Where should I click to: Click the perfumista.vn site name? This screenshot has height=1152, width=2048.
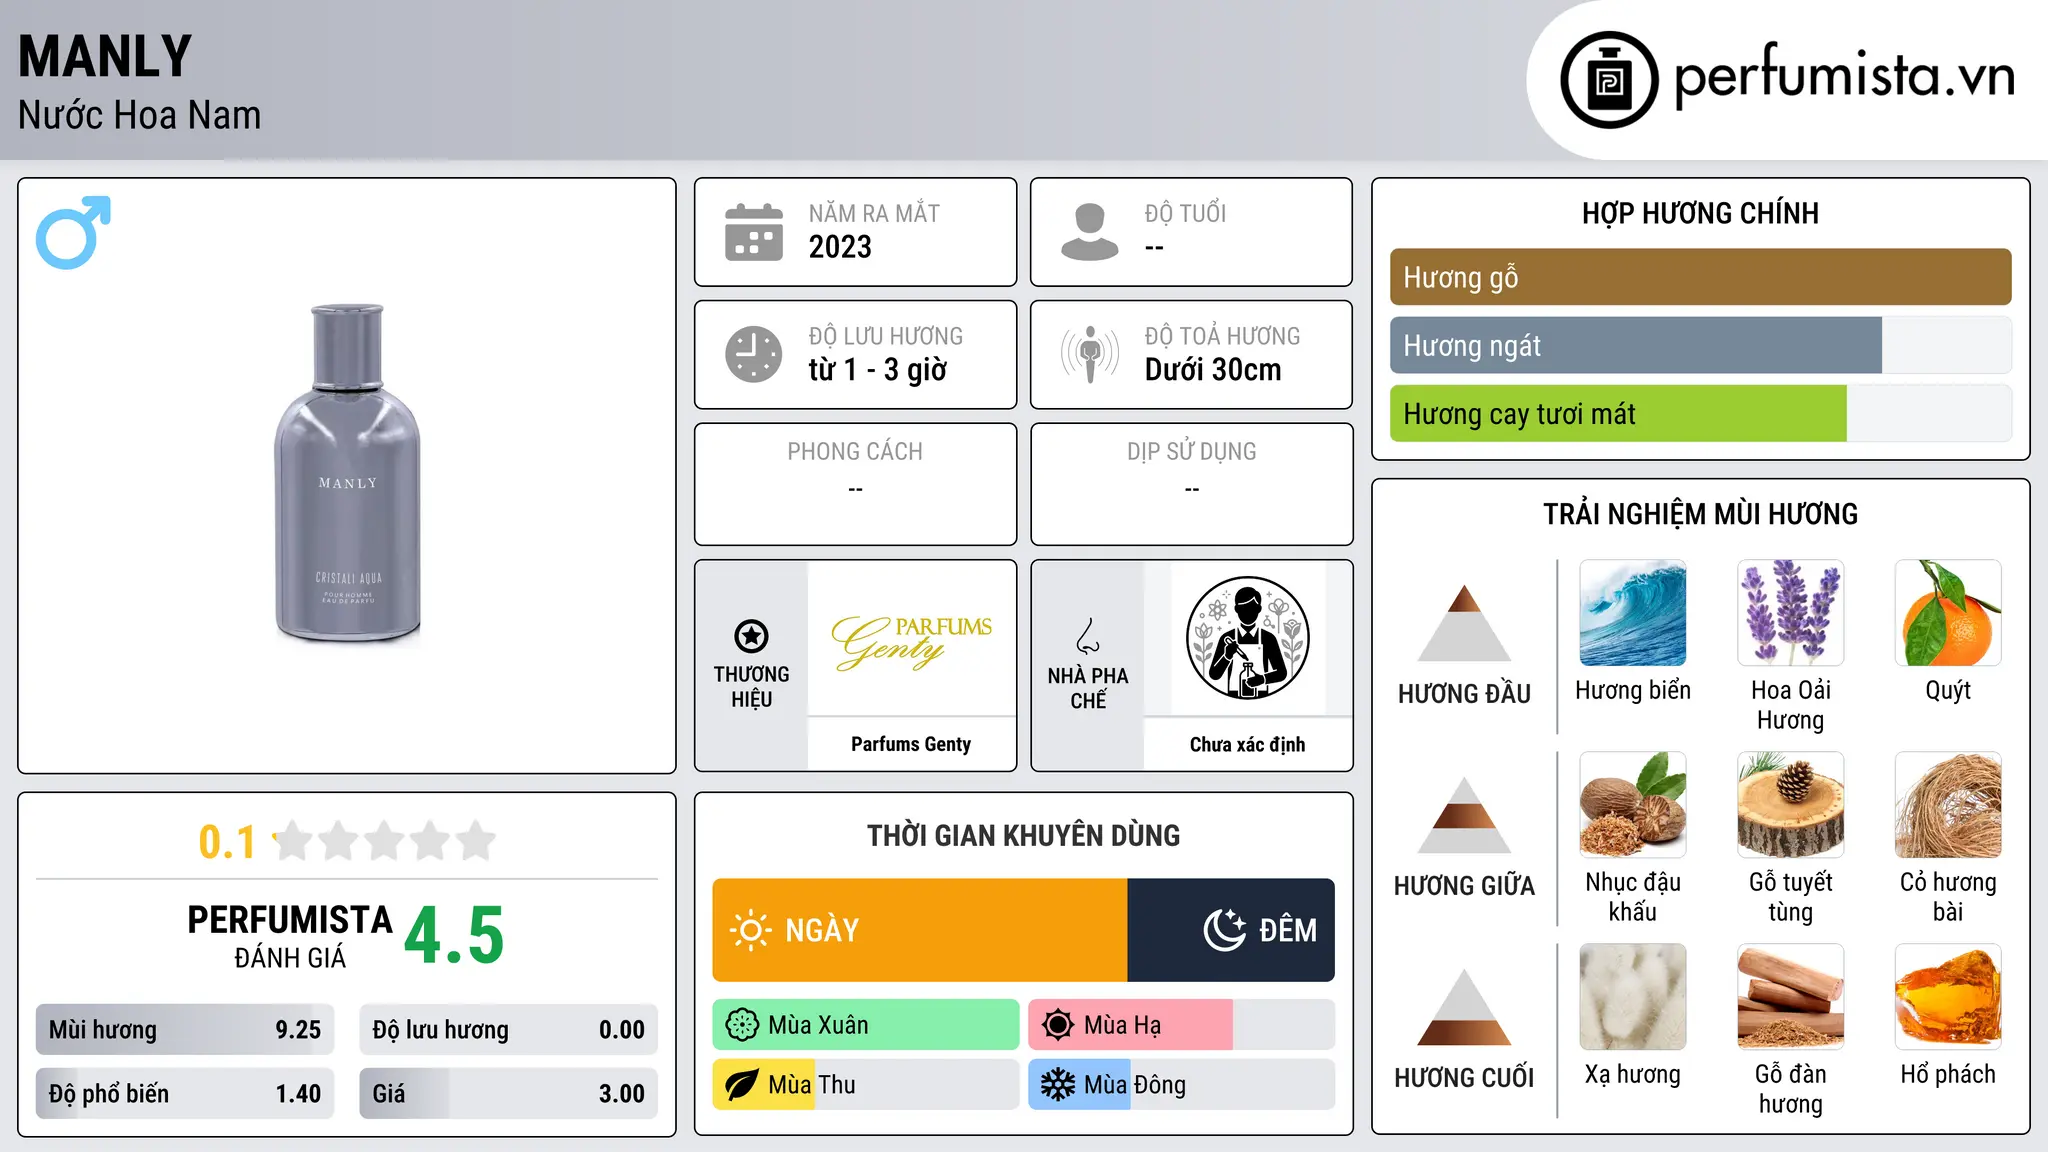pyautogui.click(x=1845, y=77)
